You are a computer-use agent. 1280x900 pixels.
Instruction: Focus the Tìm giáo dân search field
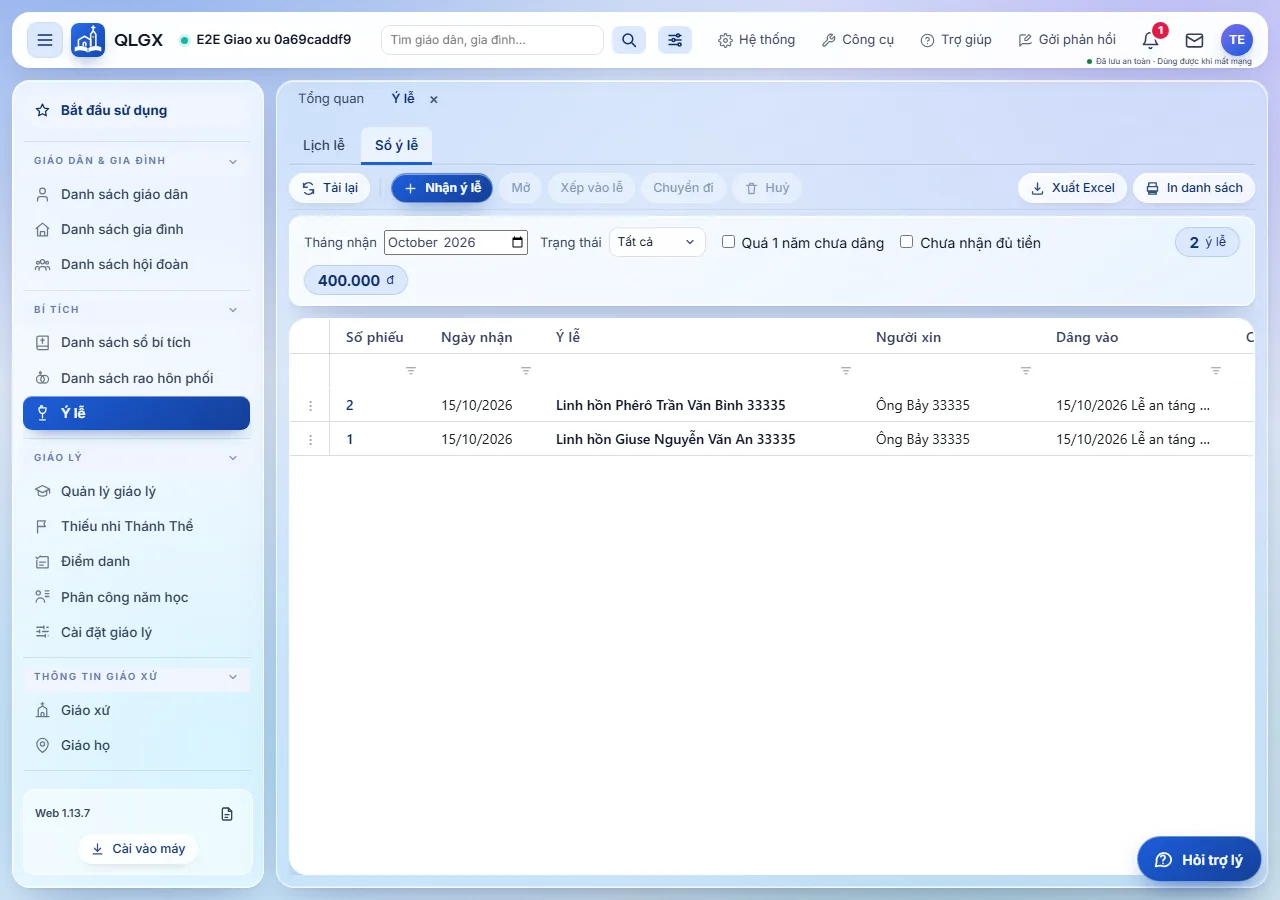[x=492, y=40]
